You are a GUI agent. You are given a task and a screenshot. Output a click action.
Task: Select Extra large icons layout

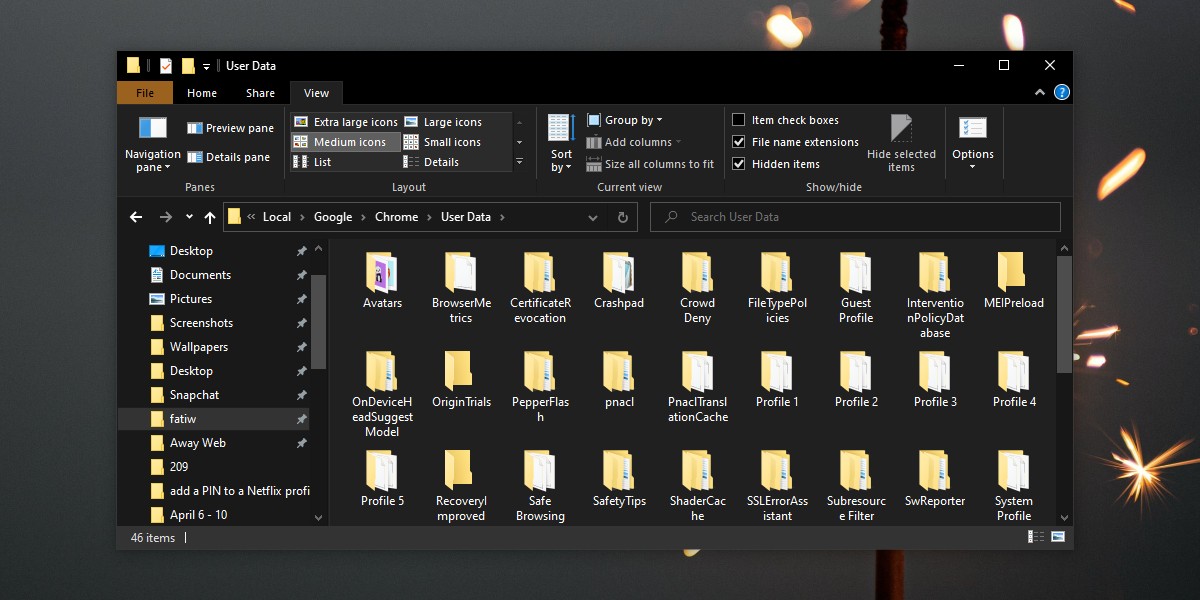click(346, 122)
